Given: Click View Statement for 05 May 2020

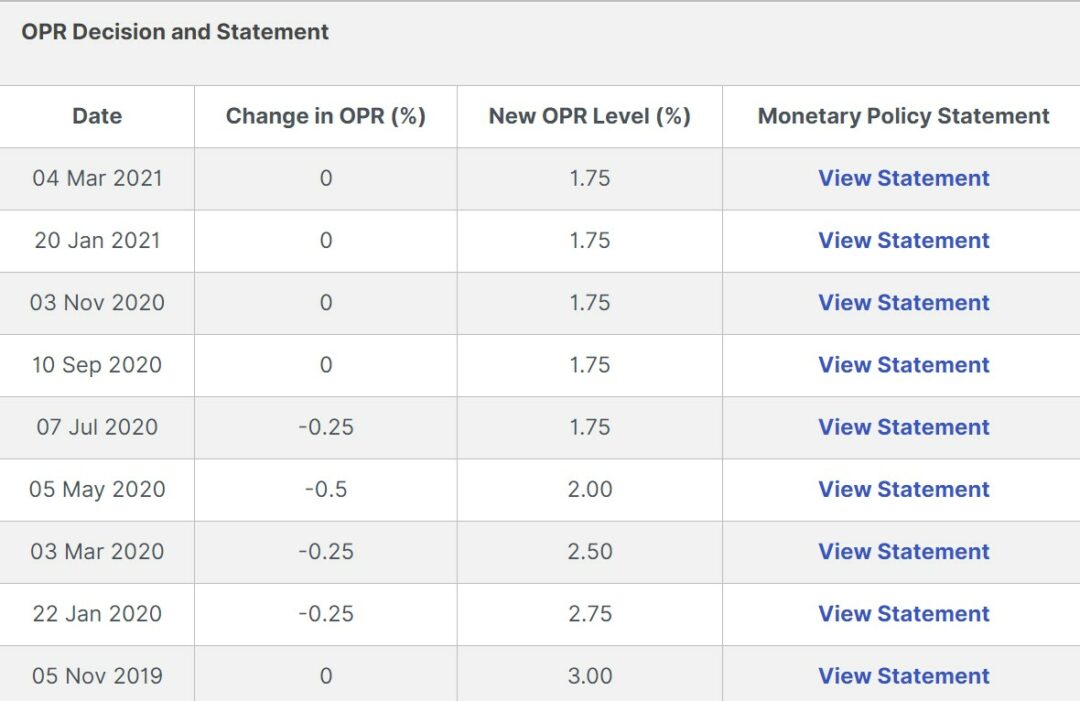Looking at the screenshot, I should [903, 489].
